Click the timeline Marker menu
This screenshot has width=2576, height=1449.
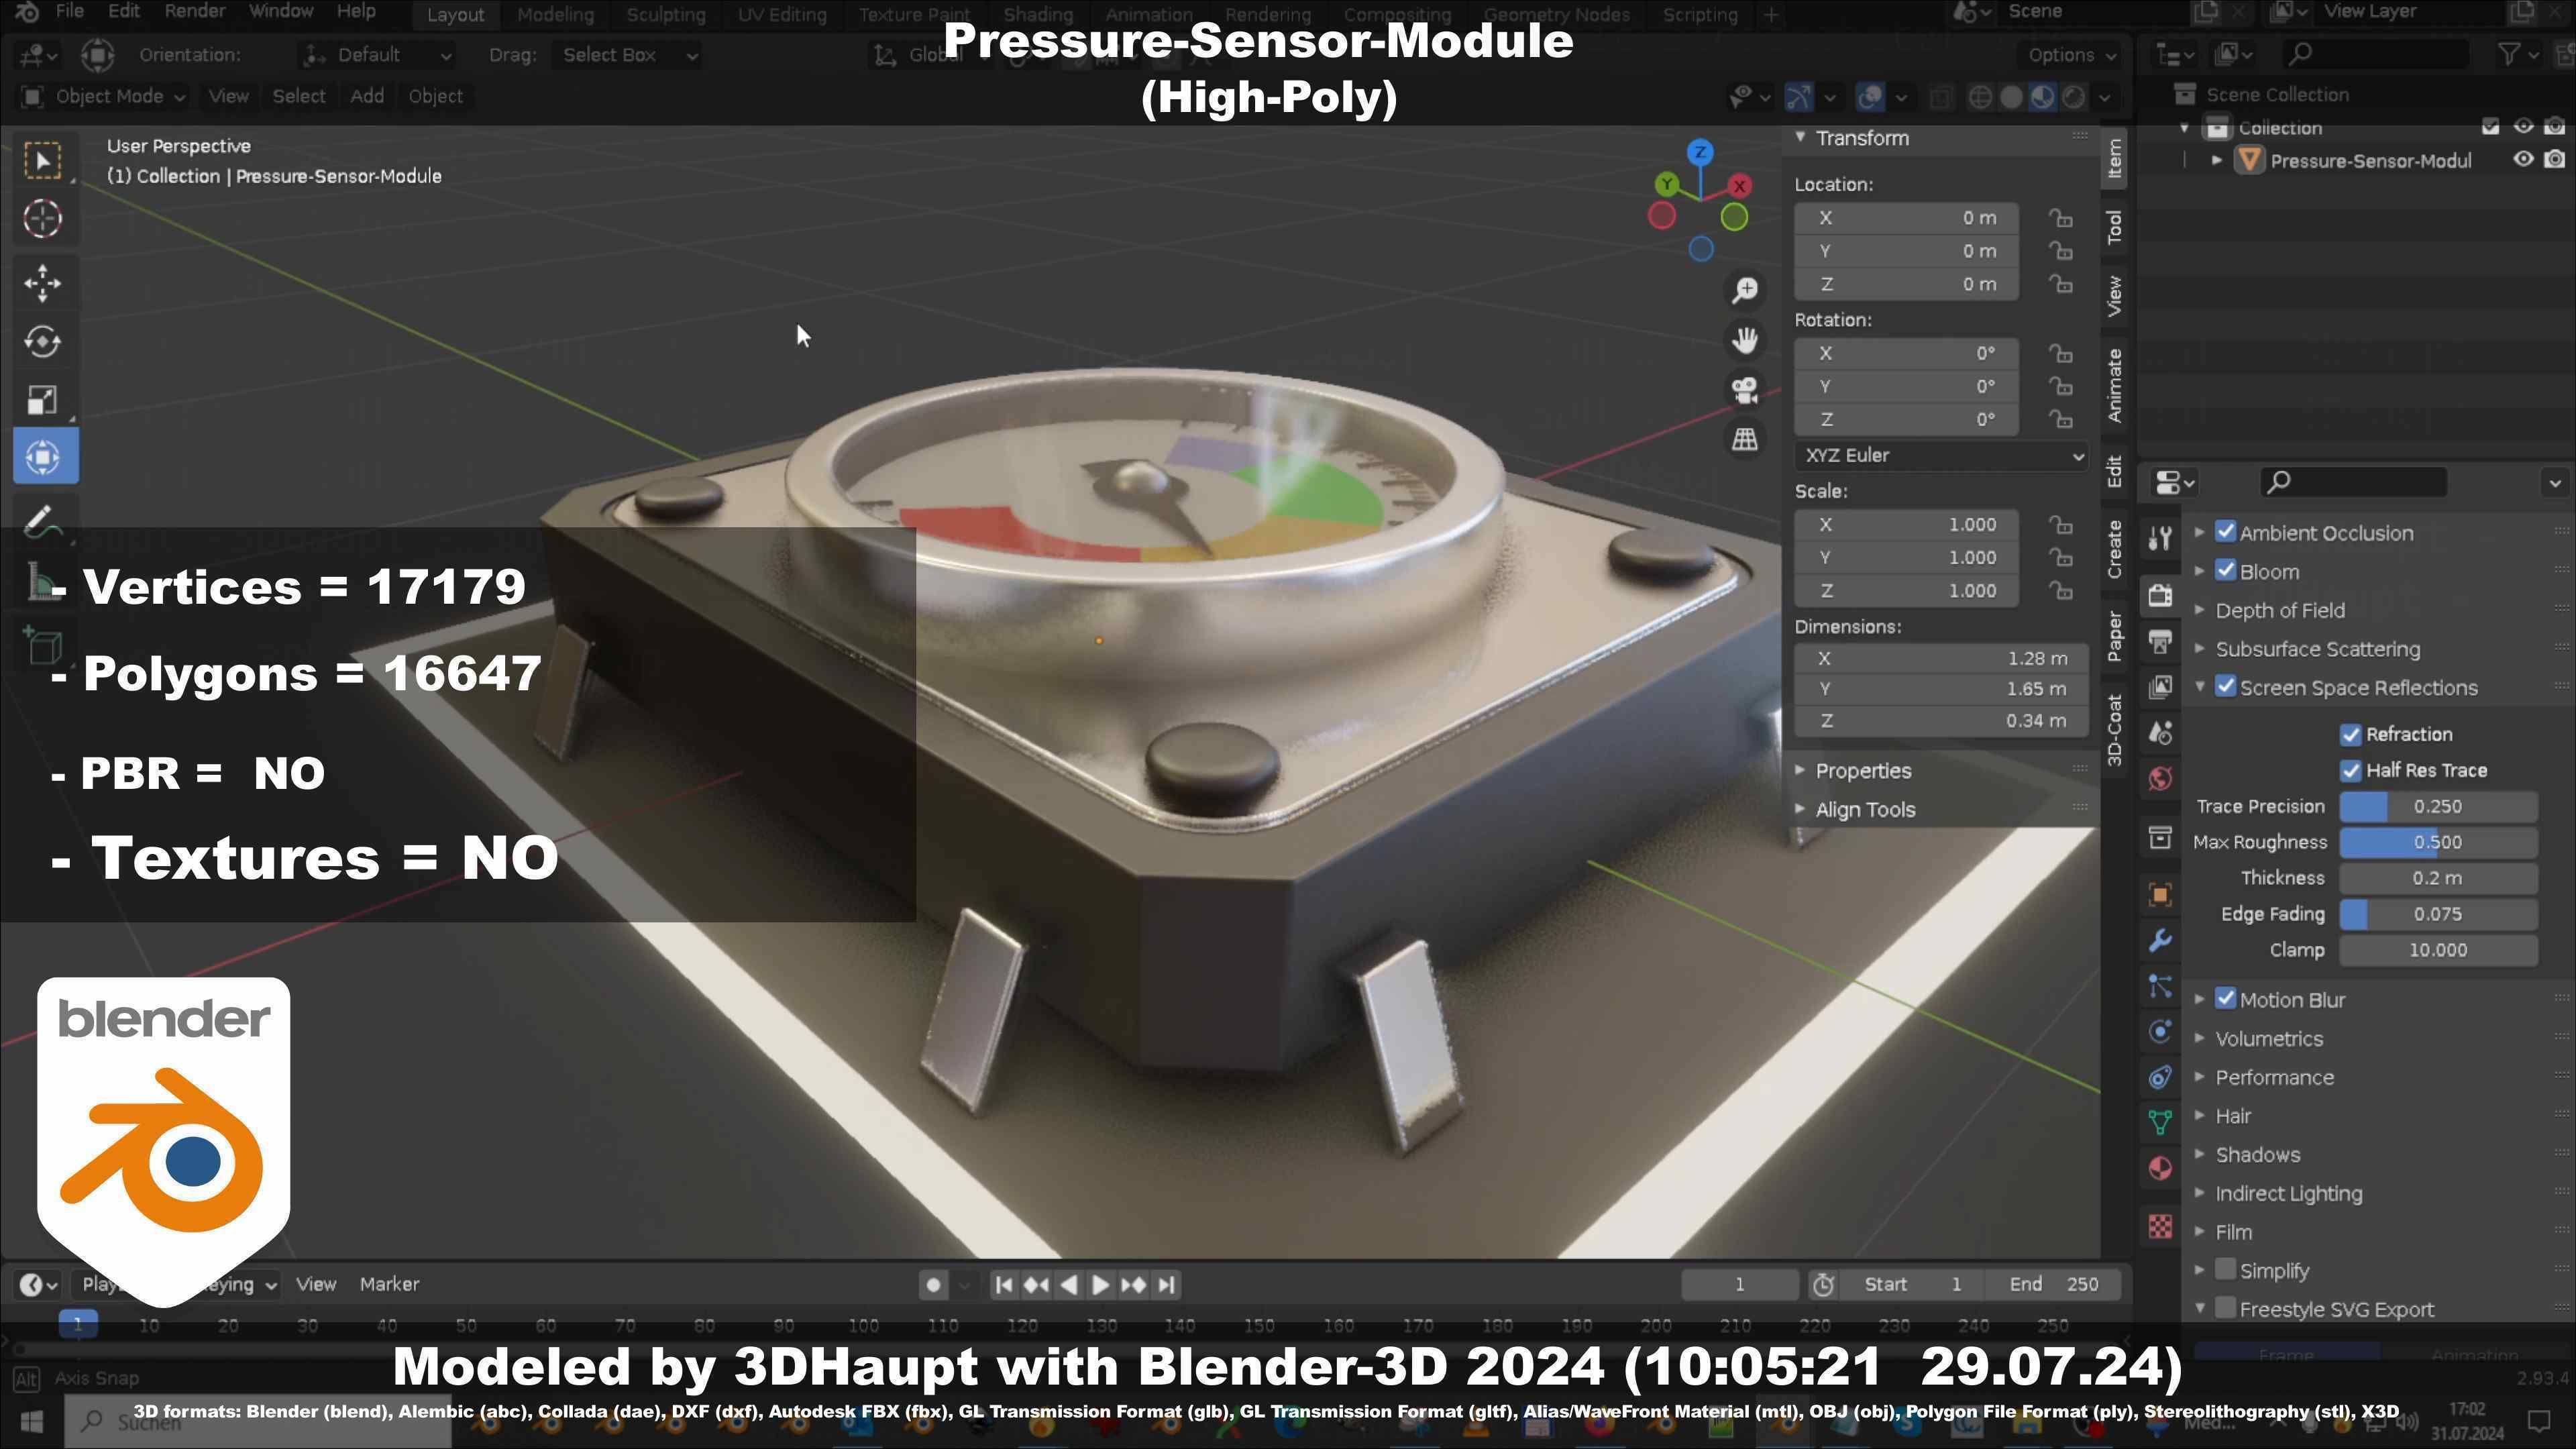389,1285
